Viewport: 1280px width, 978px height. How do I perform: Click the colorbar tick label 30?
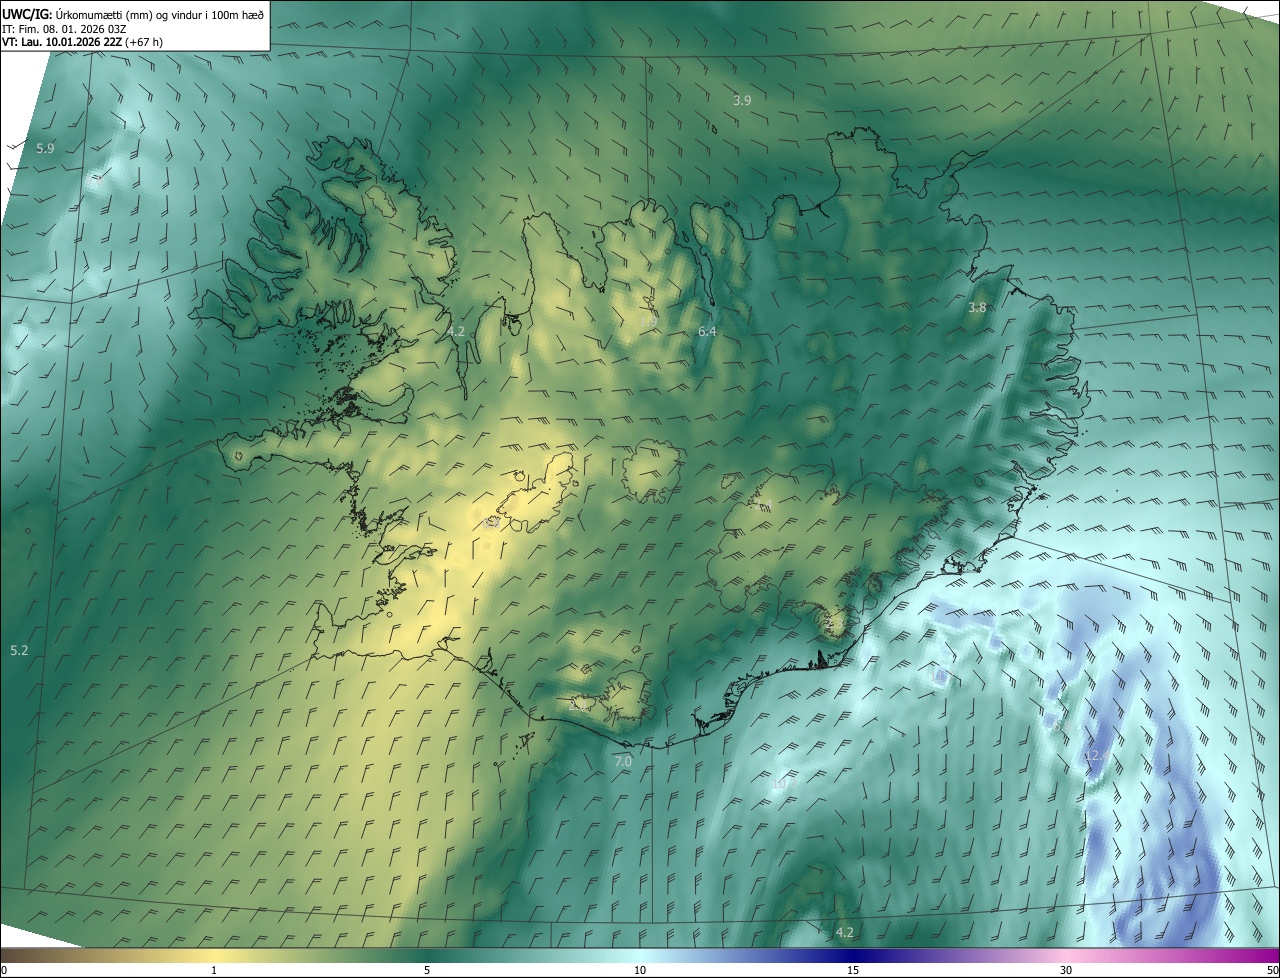coord(1066,970)
